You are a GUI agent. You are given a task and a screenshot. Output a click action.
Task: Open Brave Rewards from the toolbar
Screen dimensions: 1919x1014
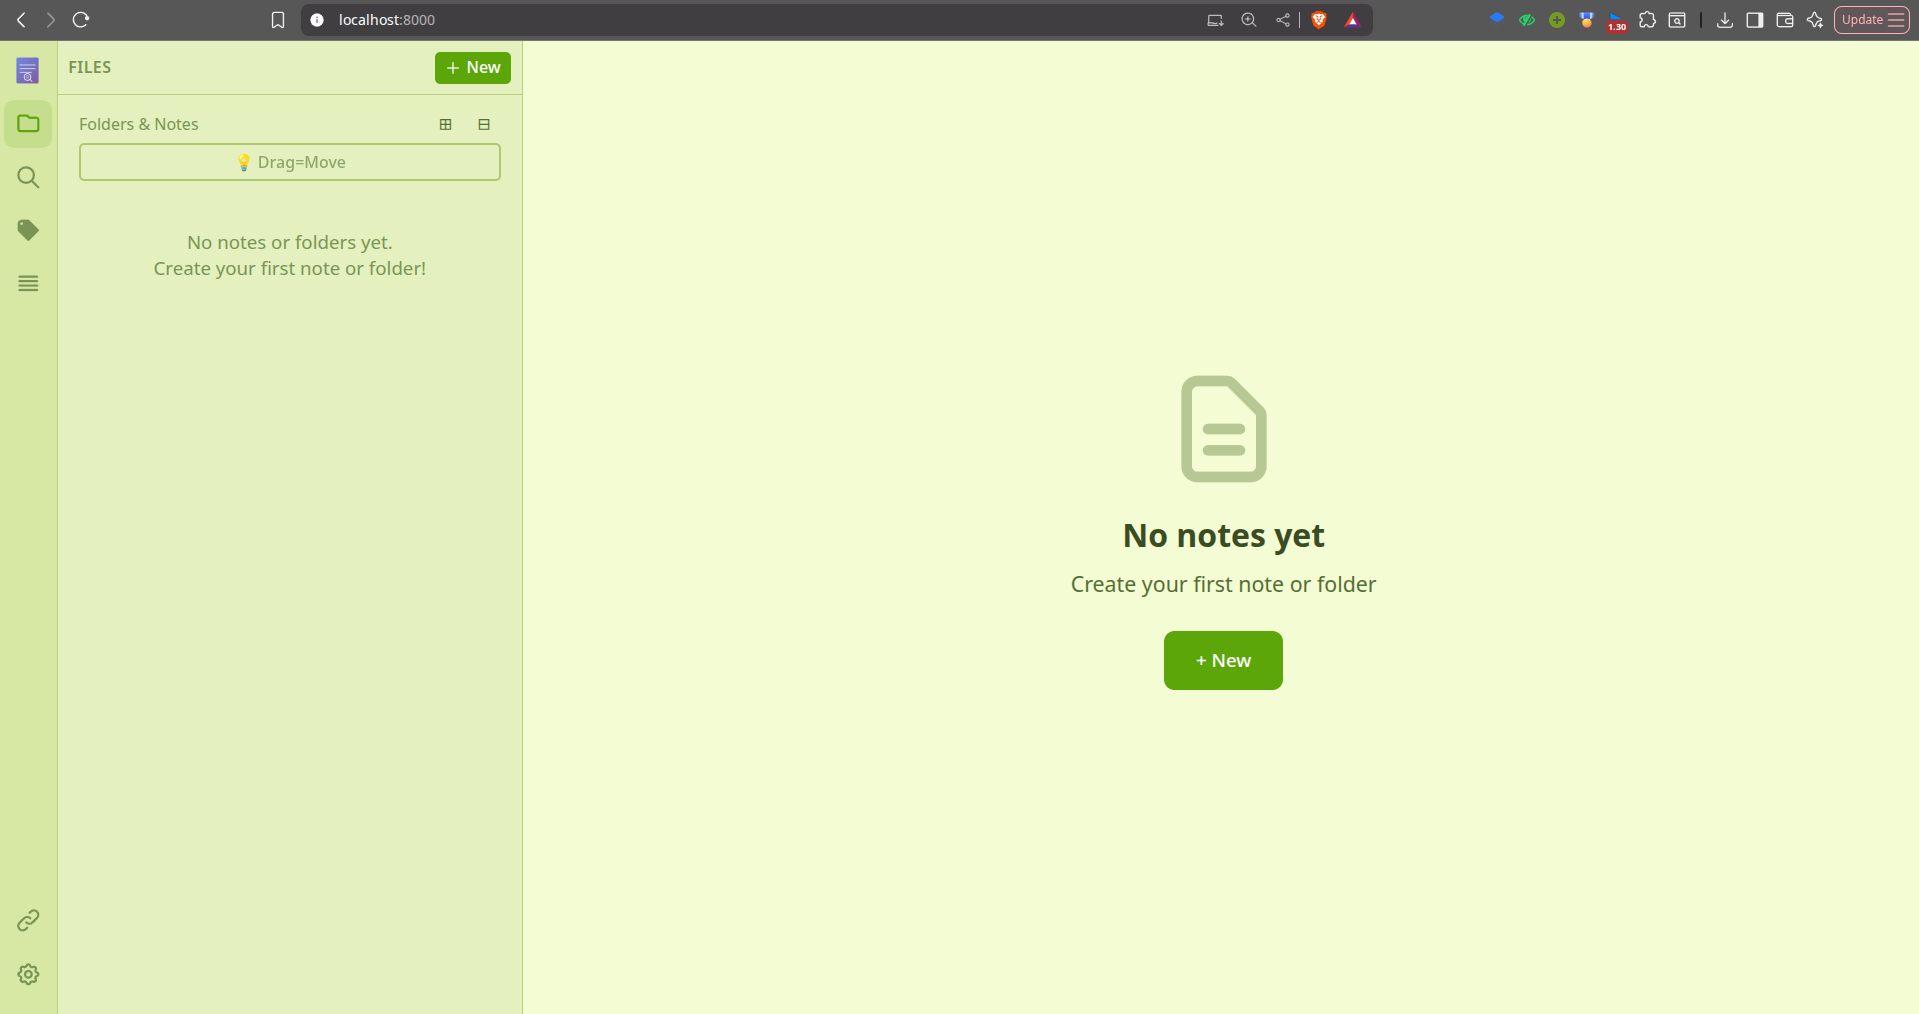pyautogui.click(x=1352, y=20)
